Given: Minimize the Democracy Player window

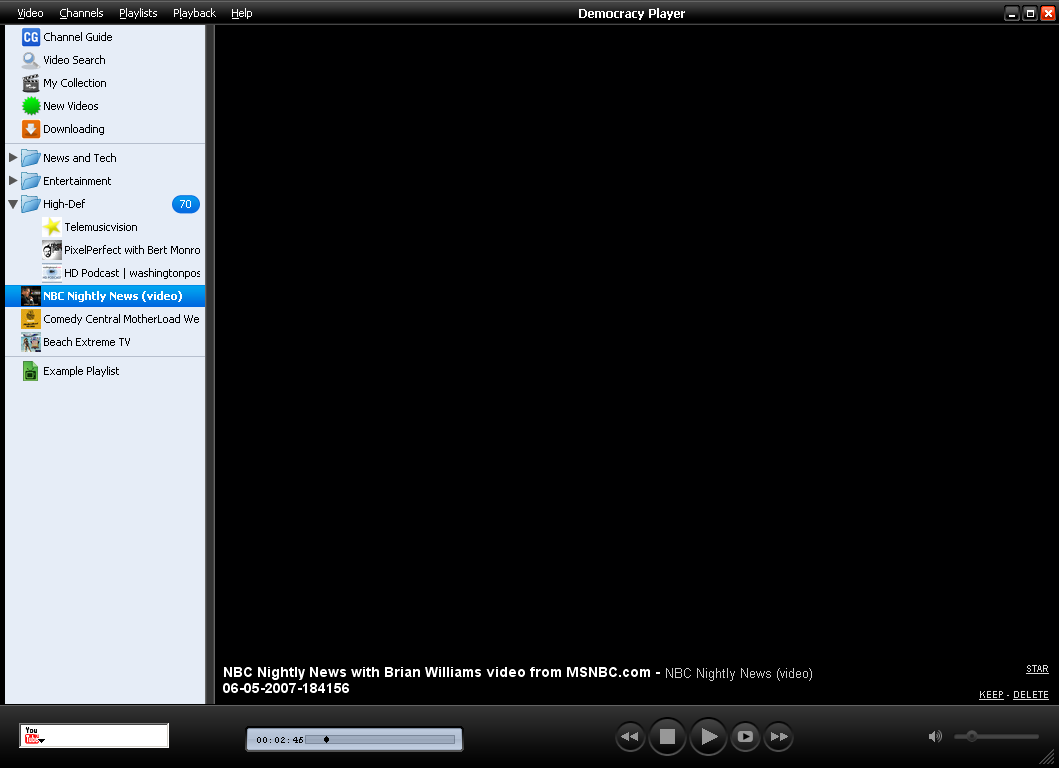Looking at the screenshot, I should [x=1012, y=14].
